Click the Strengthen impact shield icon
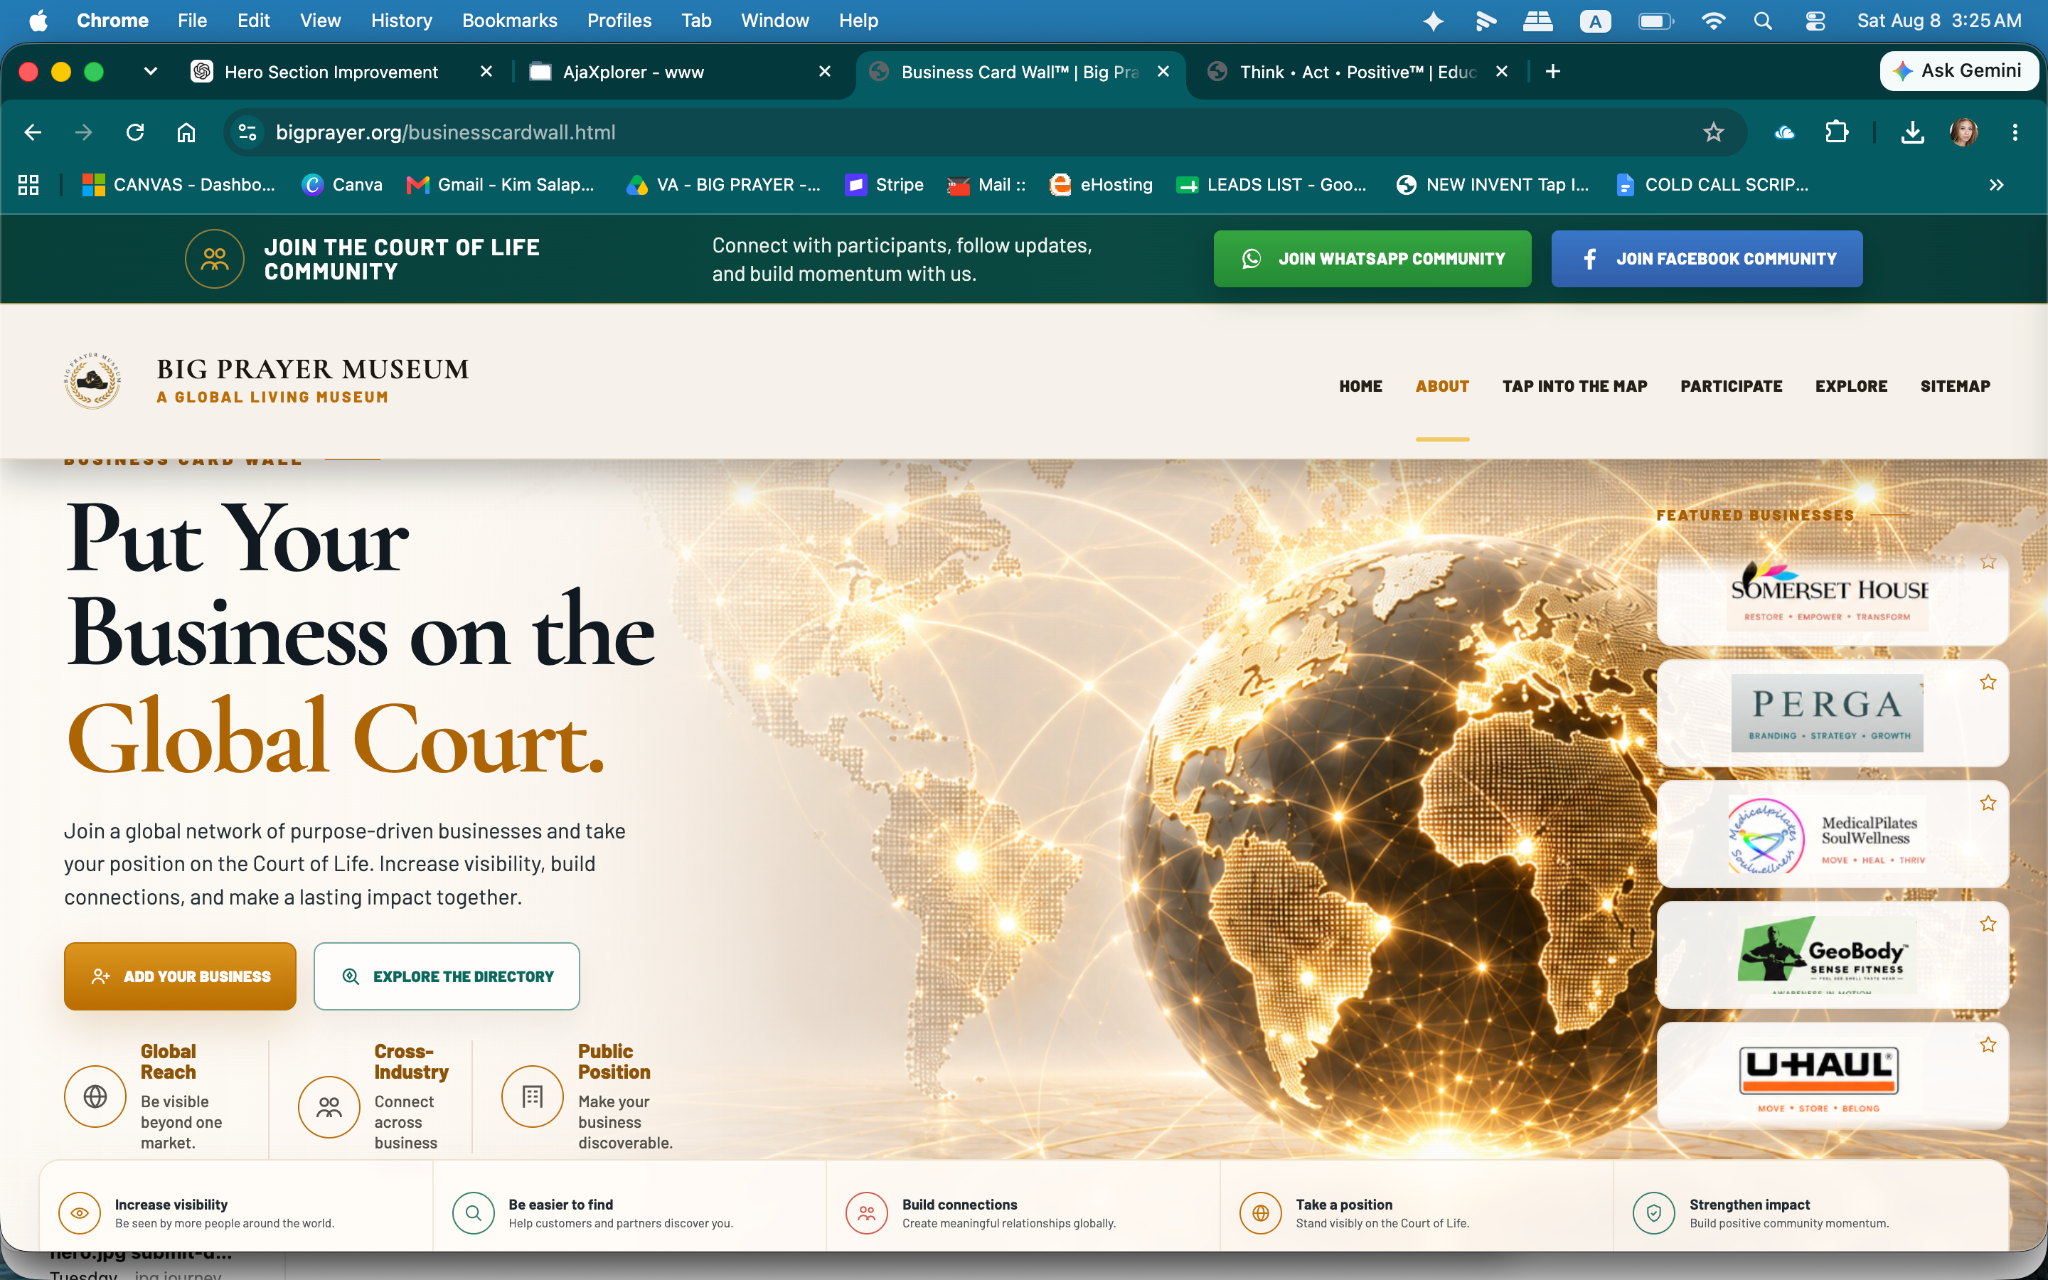Image resolution: width=2048 pixels, height=1280 pixels. coord(1654,1213)
